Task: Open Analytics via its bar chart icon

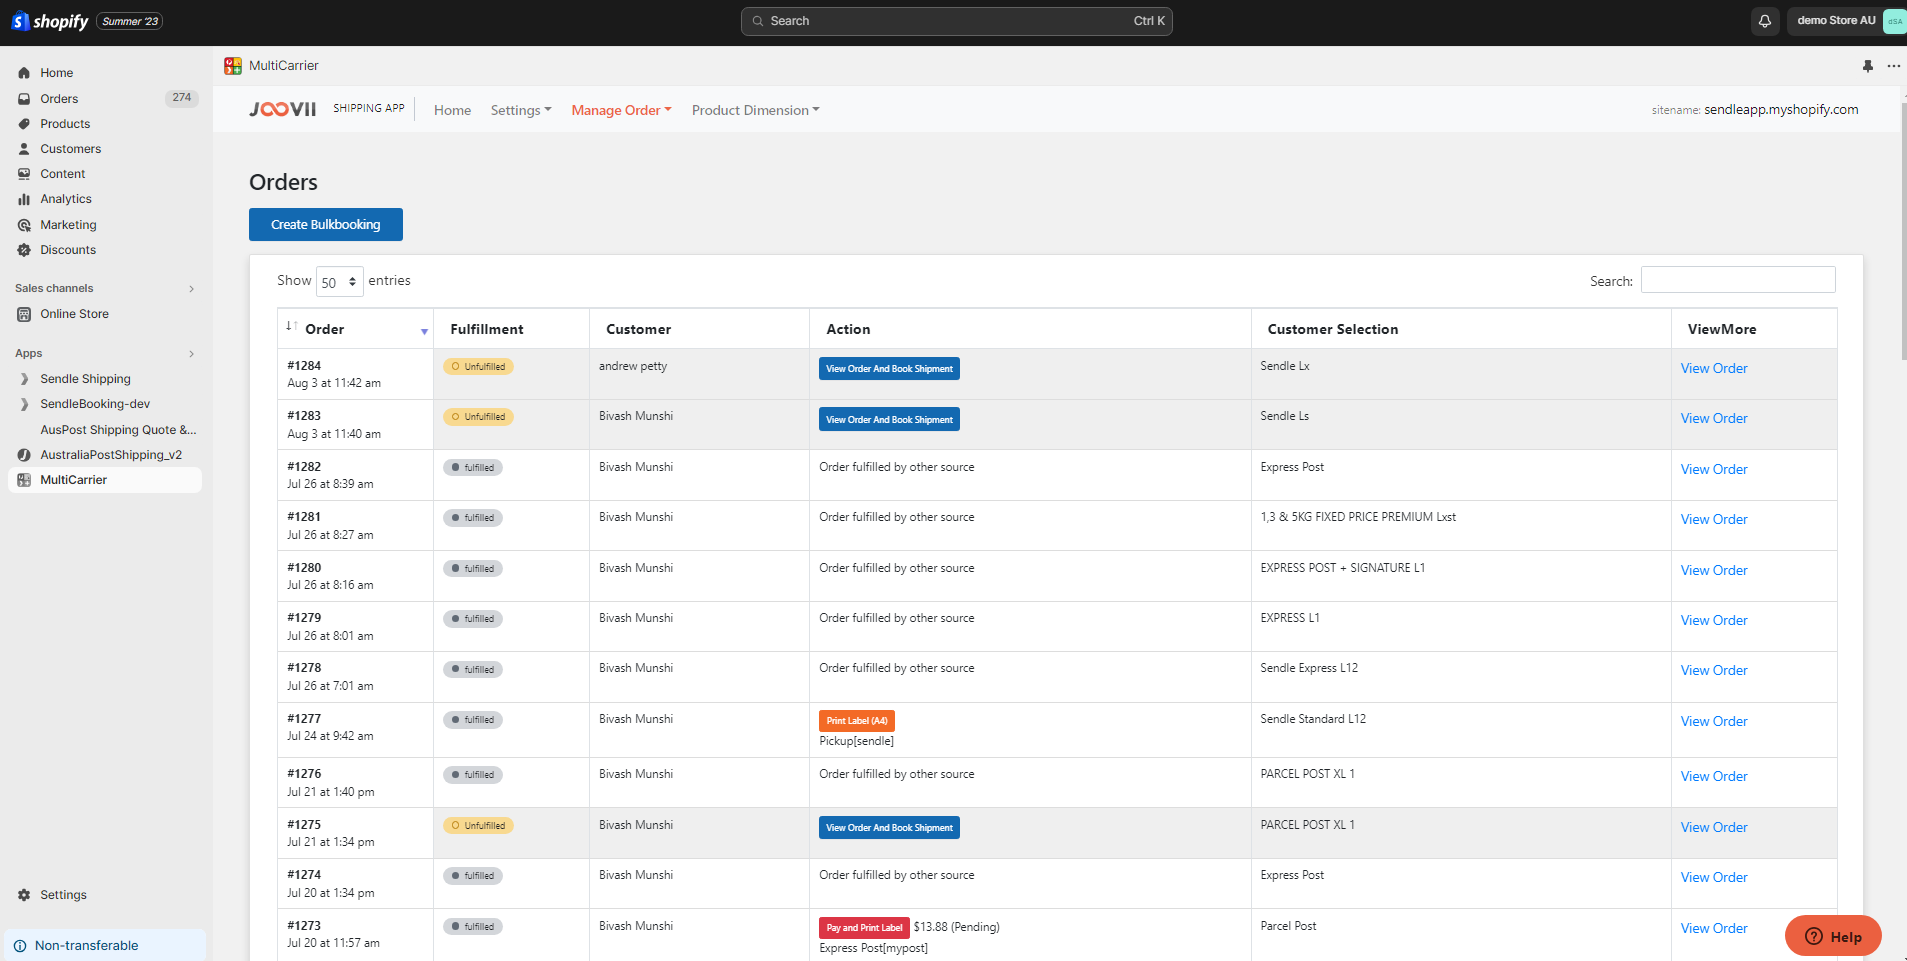Action: pos(24,199)
